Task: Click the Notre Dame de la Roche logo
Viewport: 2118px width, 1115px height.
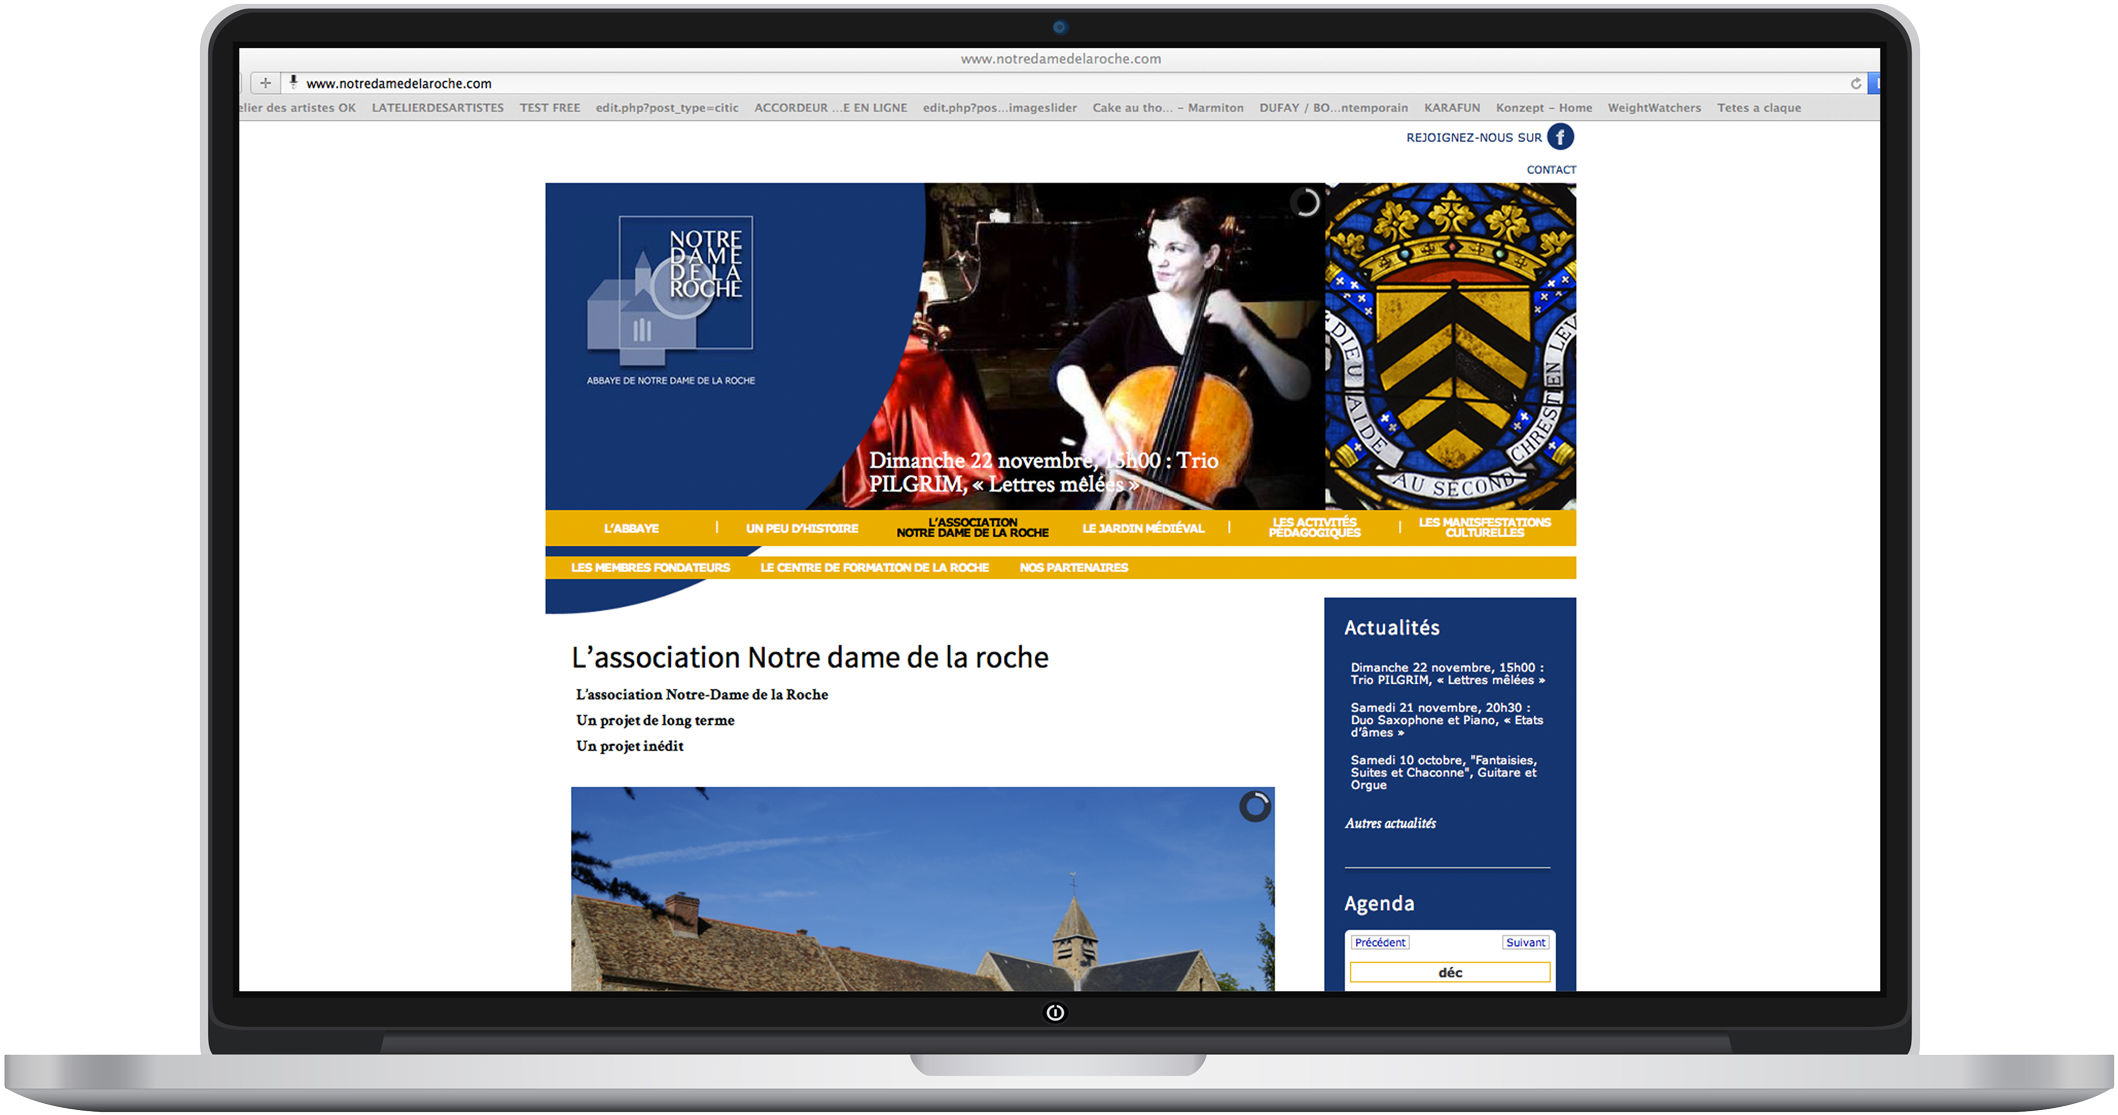Action: (x=670, y=290)
